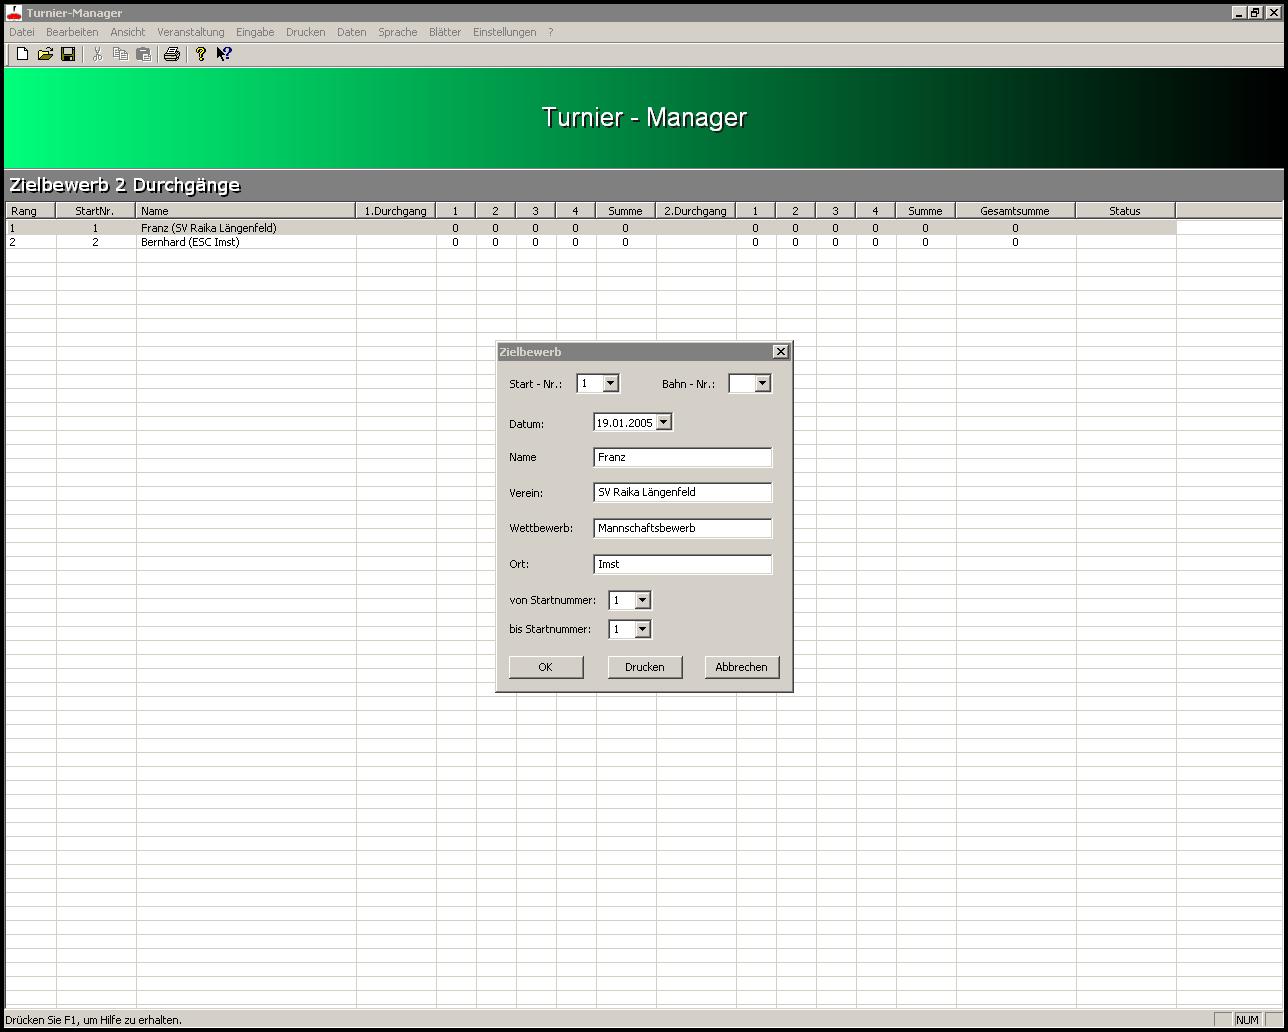Screen dimensions: 1288x1032
Task: Click the Open folder toolbar icon
Action: coord(45,54)
